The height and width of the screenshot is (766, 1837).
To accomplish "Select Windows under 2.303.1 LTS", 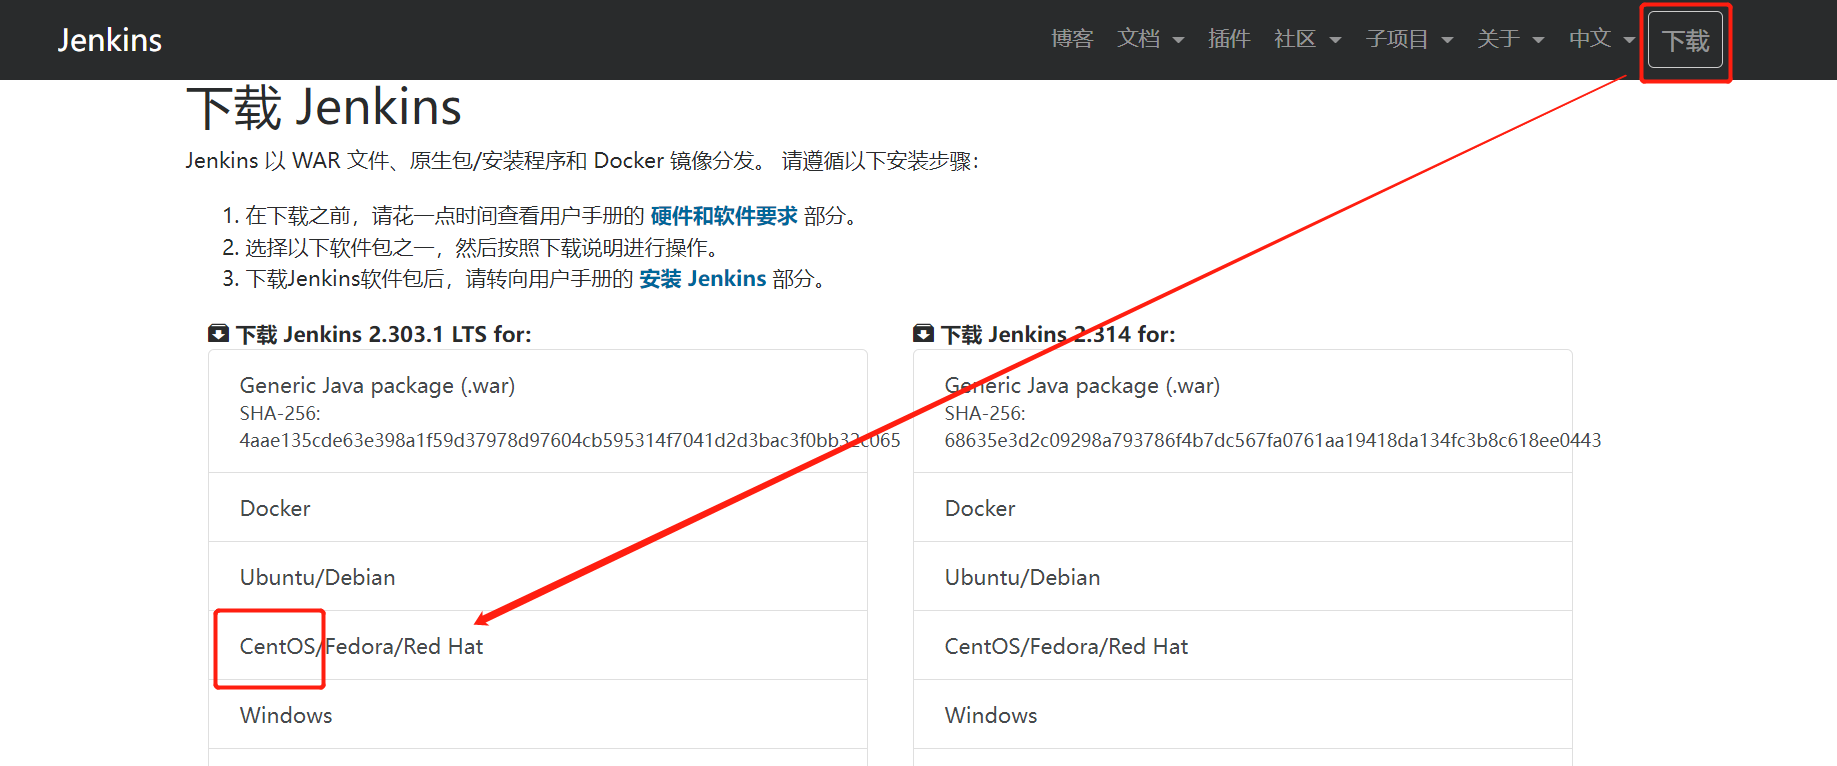I will tap(538, 715).
